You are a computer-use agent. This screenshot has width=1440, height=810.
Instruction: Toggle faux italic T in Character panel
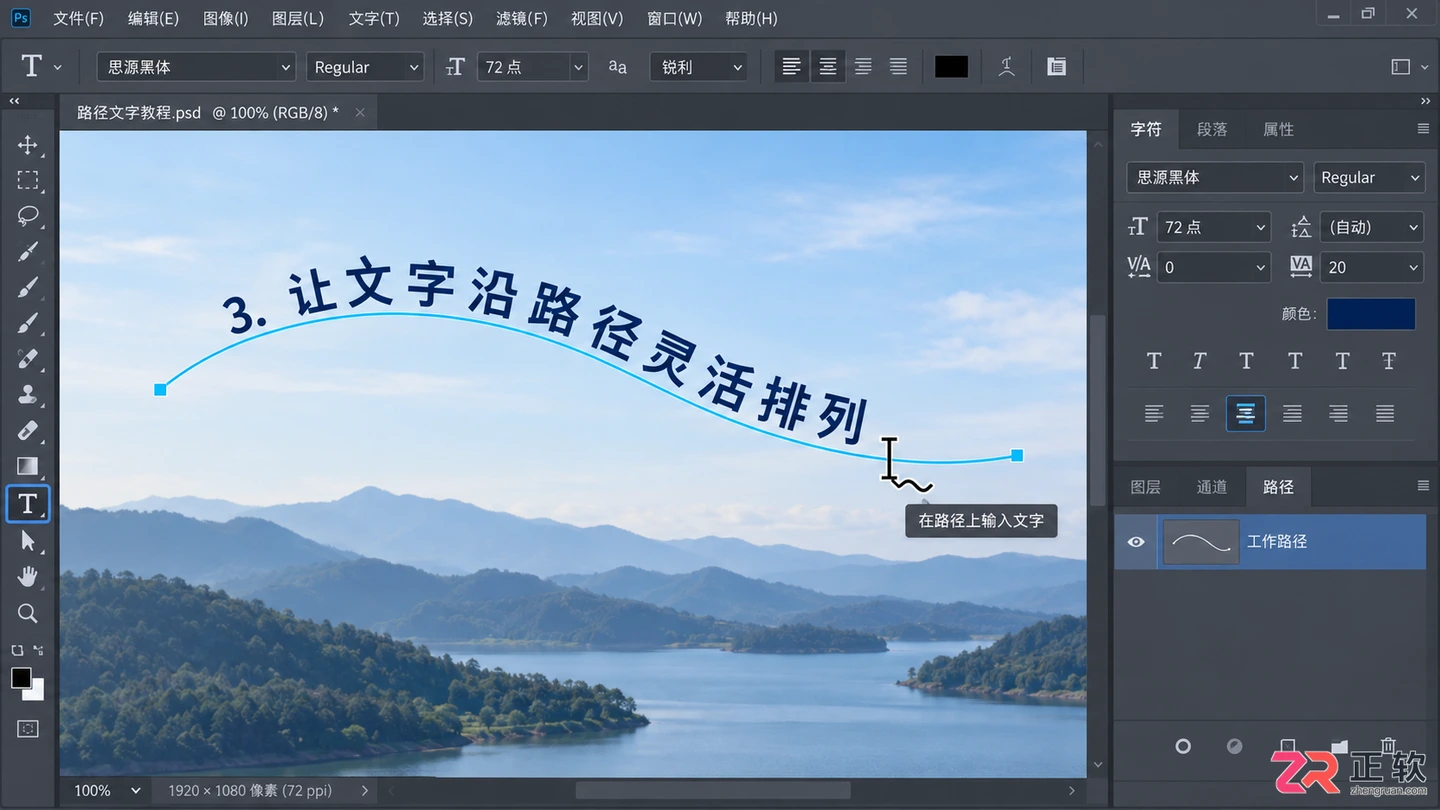pos(1199,361)
